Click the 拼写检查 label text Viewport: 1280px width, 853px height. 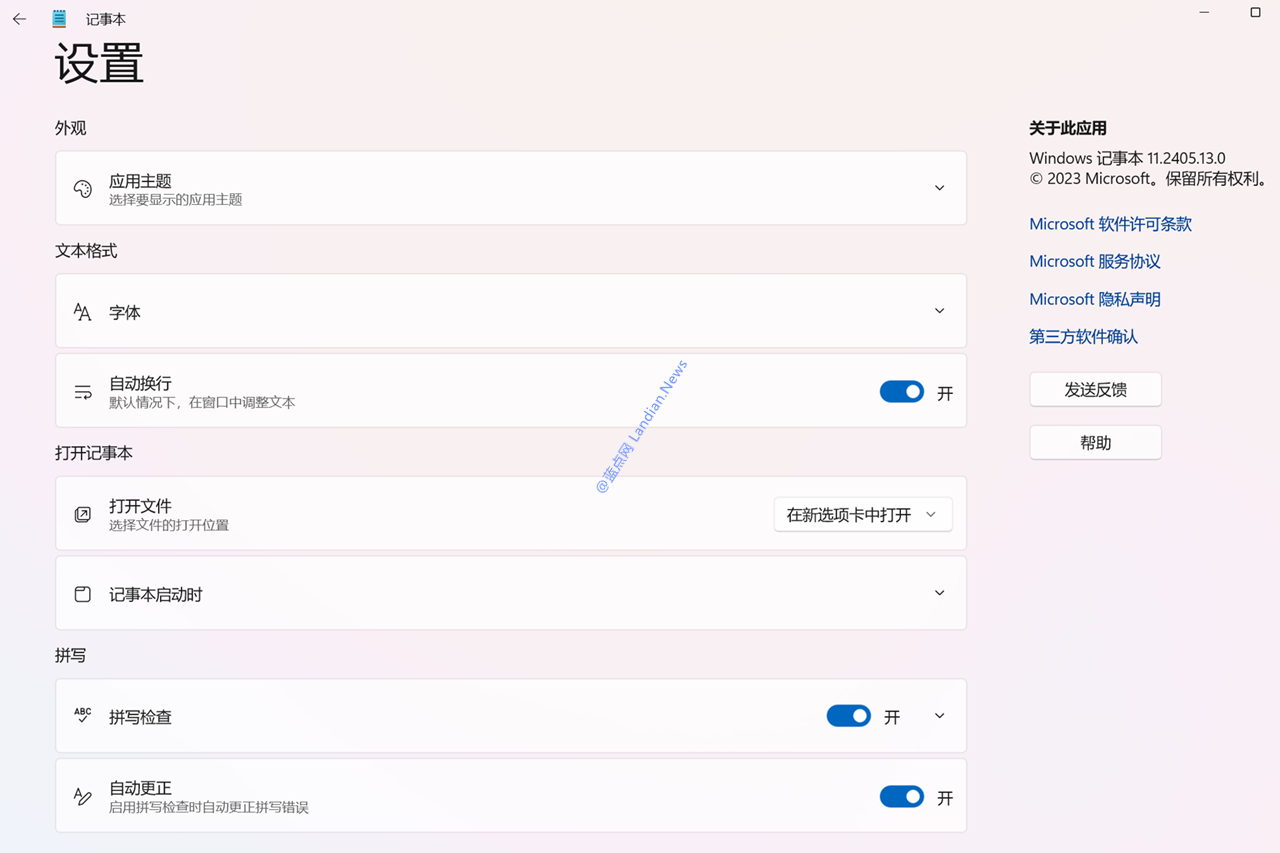point(140,717)
